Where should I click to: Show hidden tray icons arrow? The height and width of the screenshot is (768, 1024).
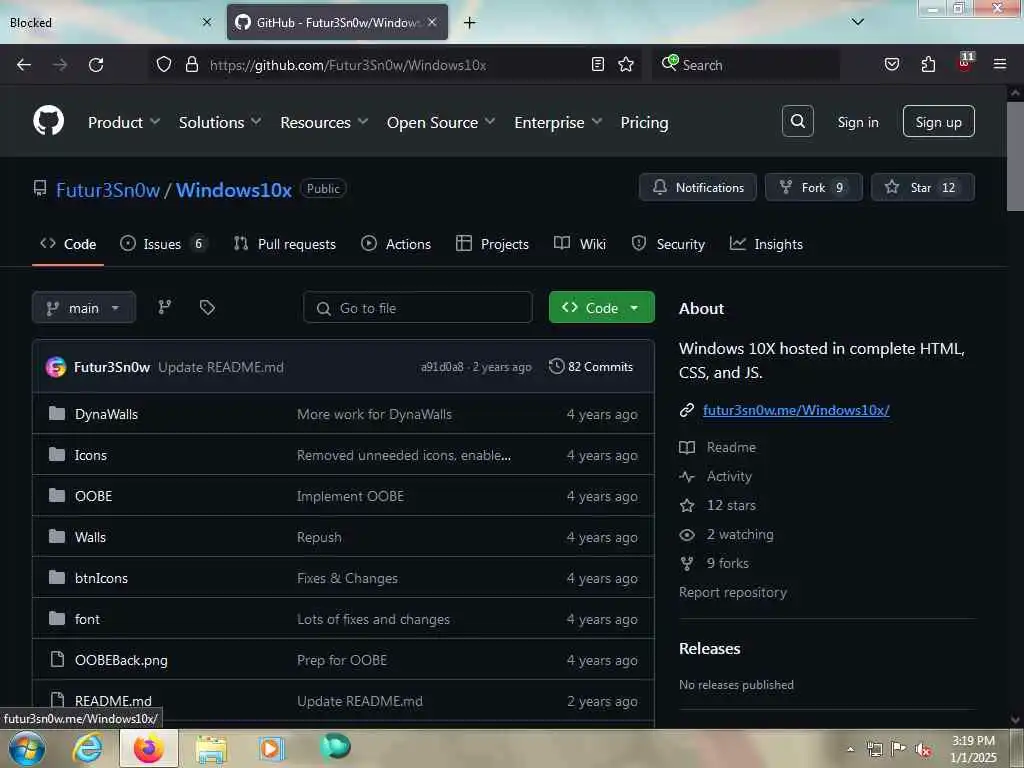[850, 749]
